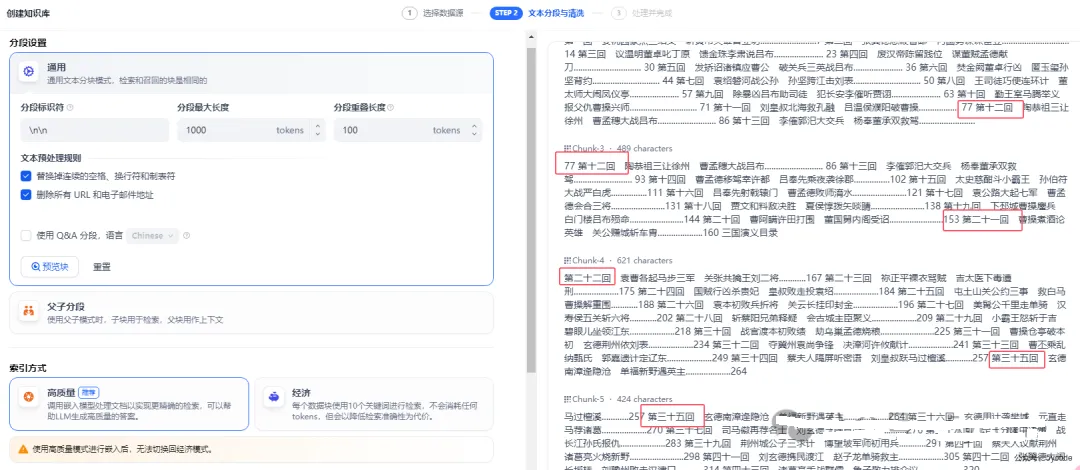Click the 高质量 index method icon
This screenshot has height=470, width=1080.
tap(29, 396)
